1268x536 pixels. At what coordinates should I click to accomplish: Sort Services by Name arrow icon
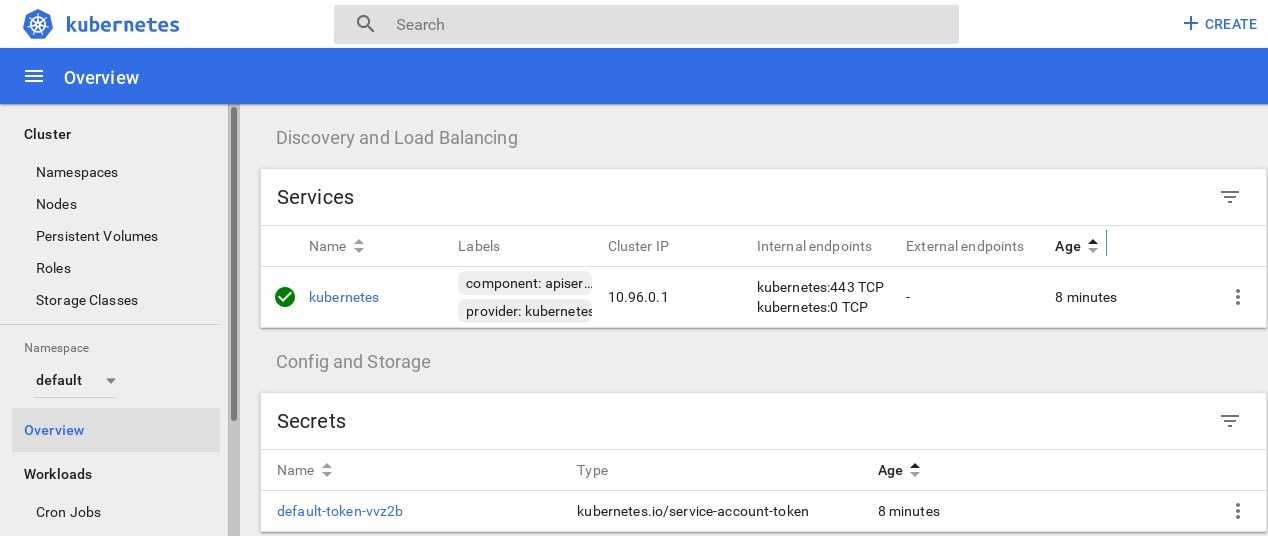(359, 246)
